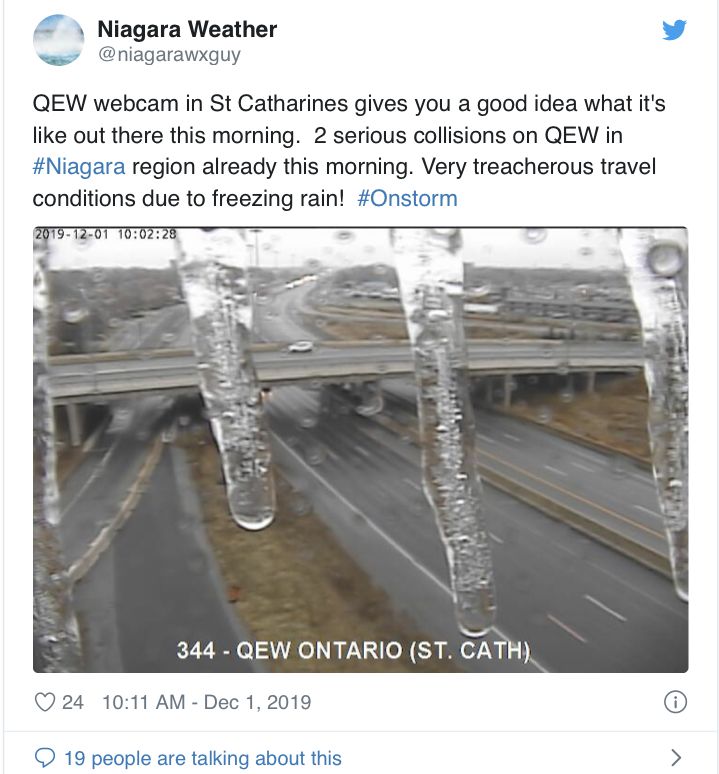Click the webcam 2019-12-01 10:02:28 timestamp overlay
This screenshot has width=719, height=774.
(x=106, y=235)
